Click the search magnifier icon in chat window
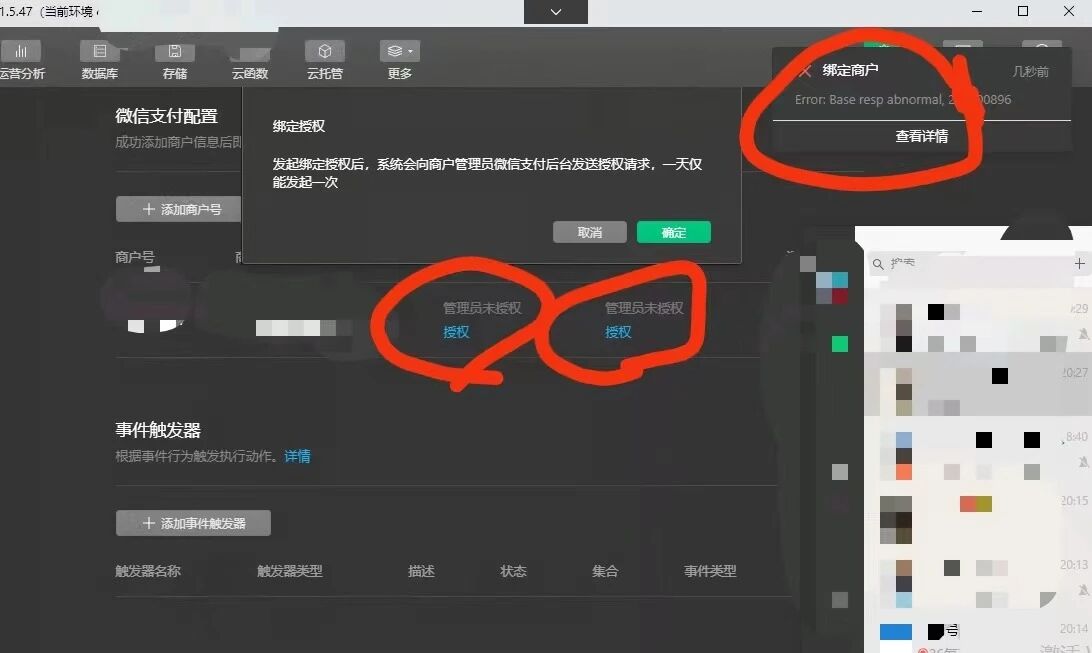This screenshot has width=1092, height=653. pyautogui.click(x=878, y=265)
